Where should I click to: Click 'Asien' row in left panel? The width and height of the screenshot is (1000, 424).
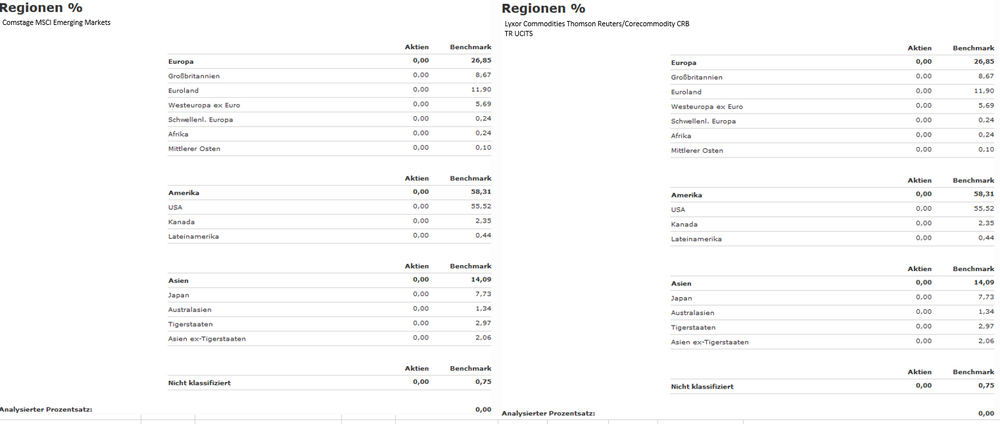pyautogui.click(x=329, y=281)
